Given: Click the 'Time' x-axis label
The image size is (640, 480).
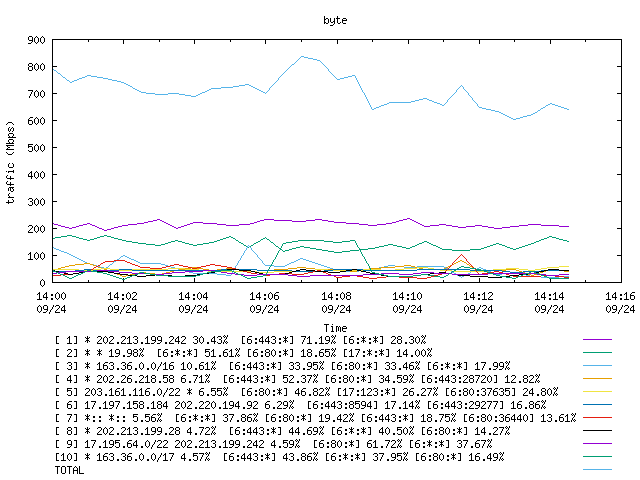Looking at the screenshot, I should pyautogui.click(x=335, y=328).
